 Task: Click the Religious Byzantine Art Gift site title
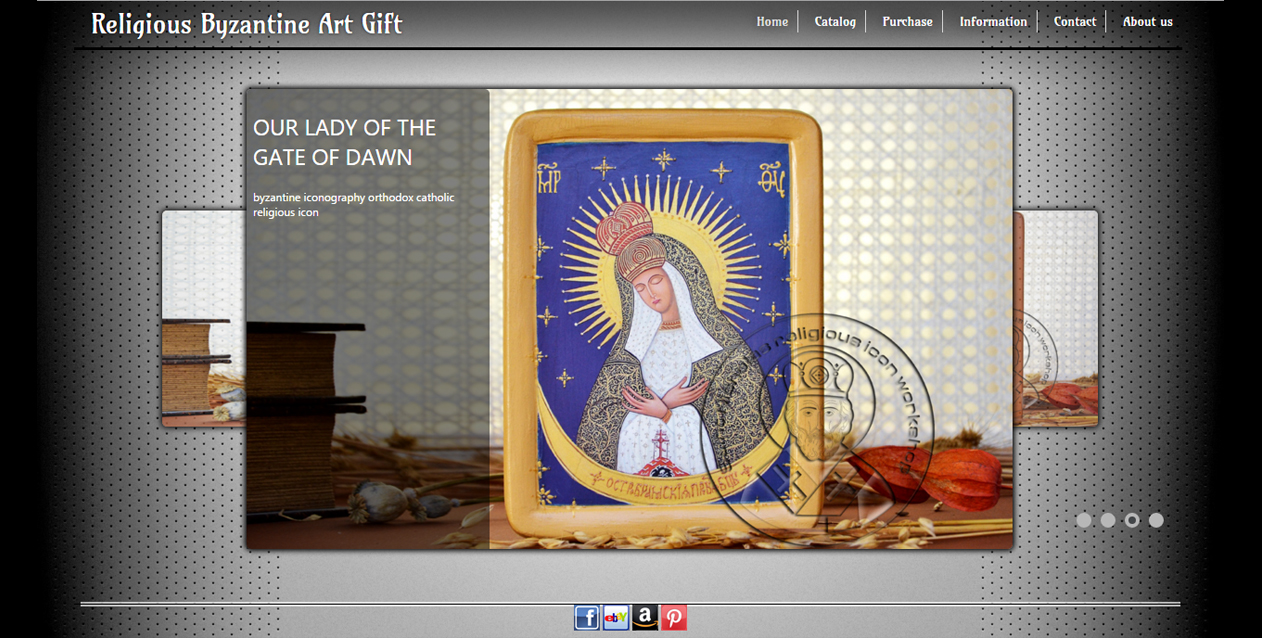click(247, 24)
